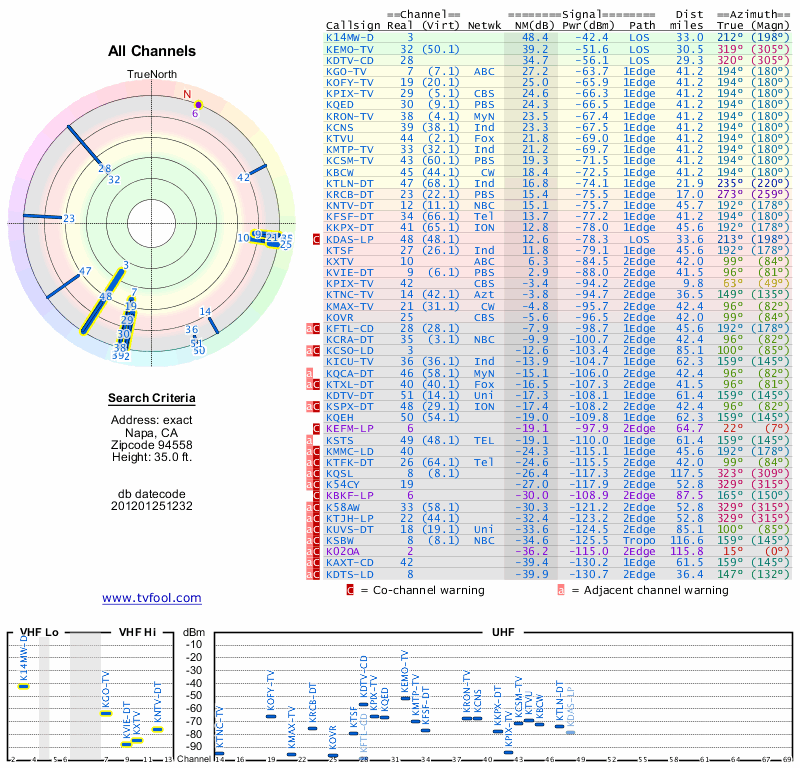Click the KEMO-TV bar in UHF spectrum chart
Screen dimensions: 800x768
405,697
